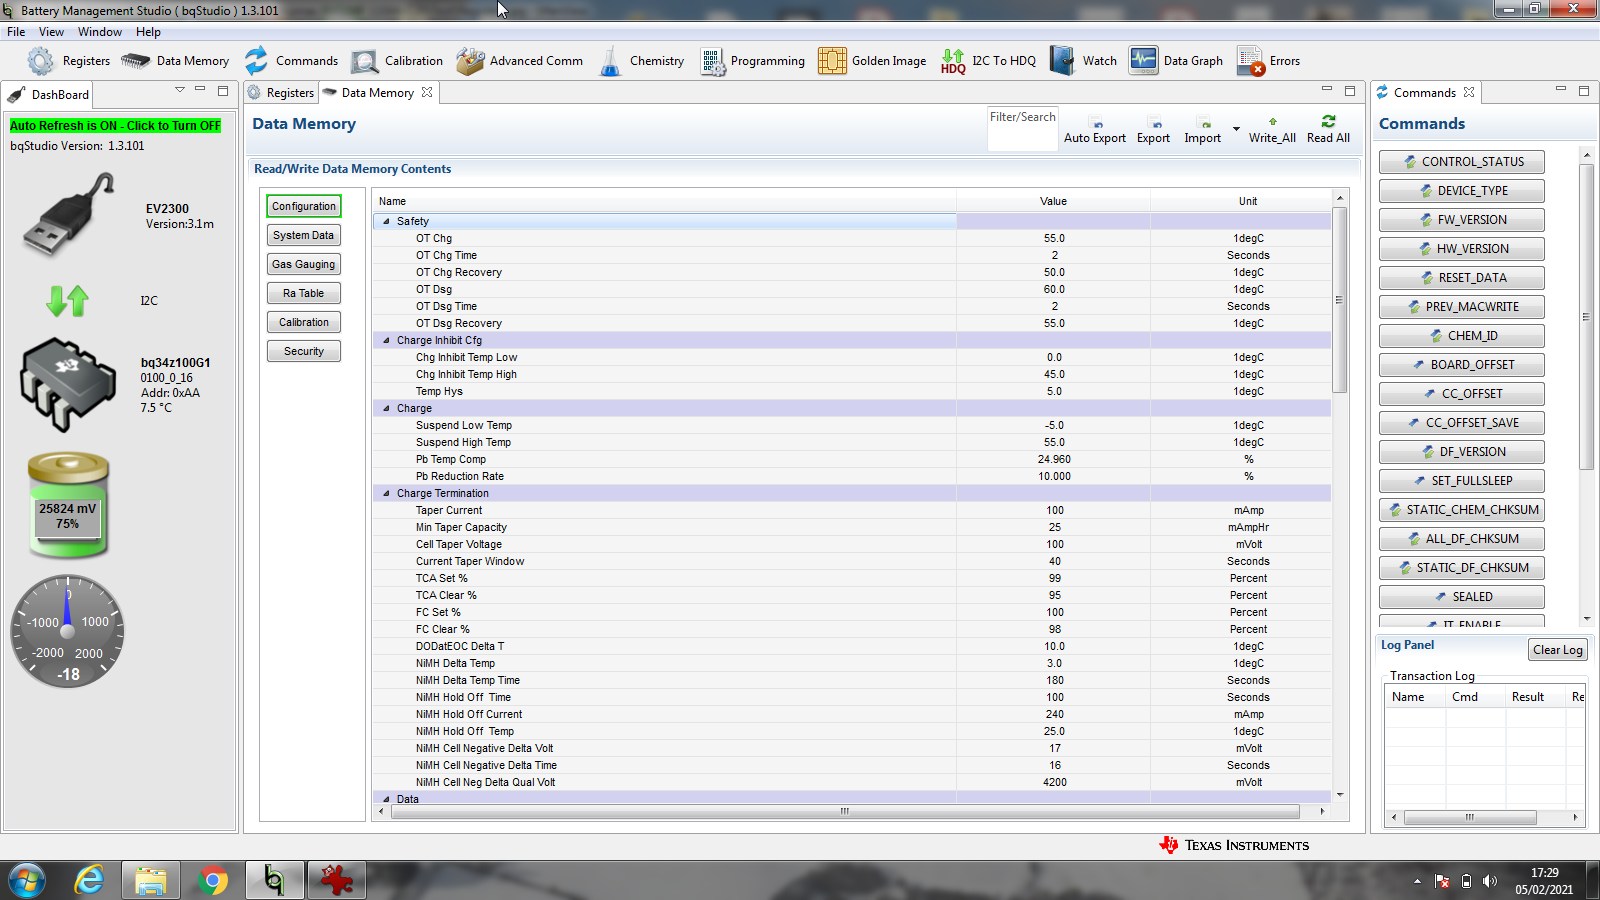Image resolution: width=1600 pixels, height=900 pixels.
Task: Click the Filter/Search input field
Action: pyautogui.click(x=1022, y=129)
